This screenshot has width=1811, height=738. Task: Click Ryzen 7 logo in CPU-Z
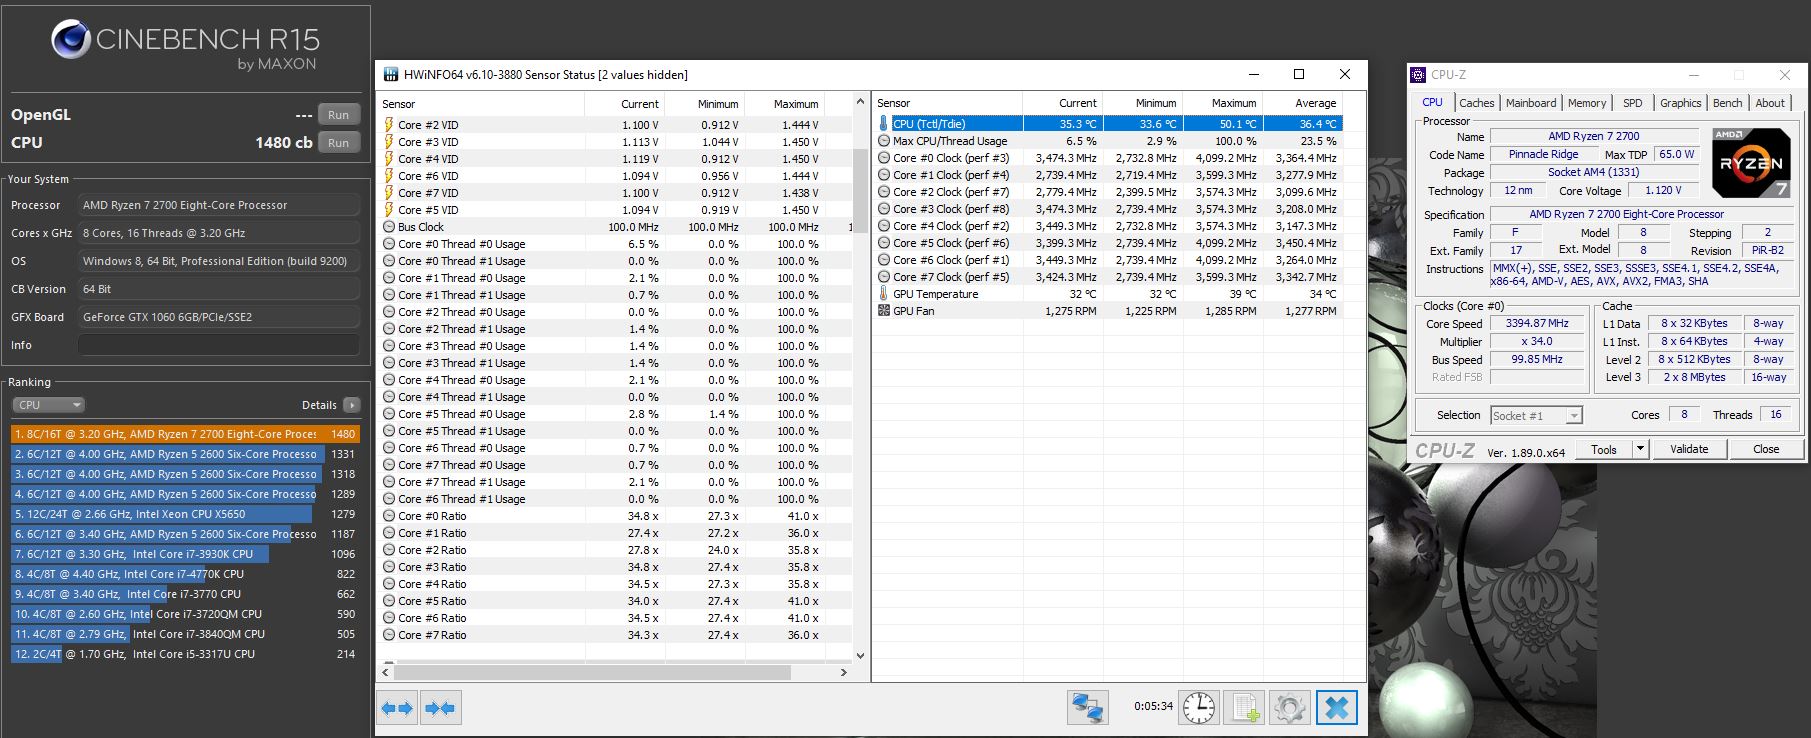tap(1750, 162)
